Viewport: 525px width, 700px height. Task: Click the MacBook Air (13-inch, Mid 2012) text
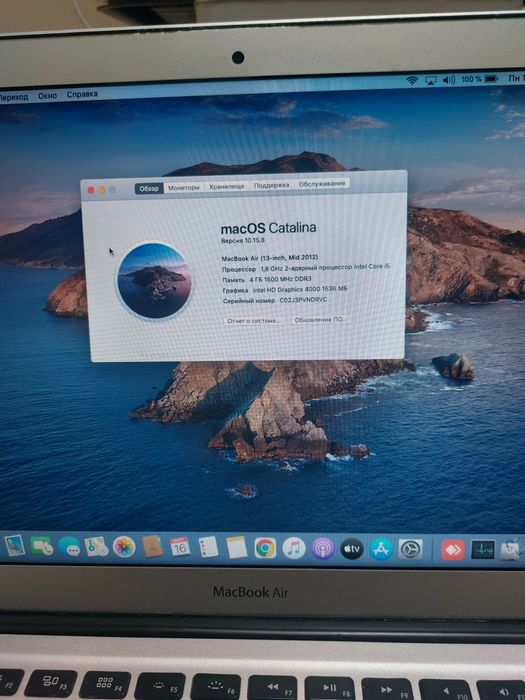[270, 258]
